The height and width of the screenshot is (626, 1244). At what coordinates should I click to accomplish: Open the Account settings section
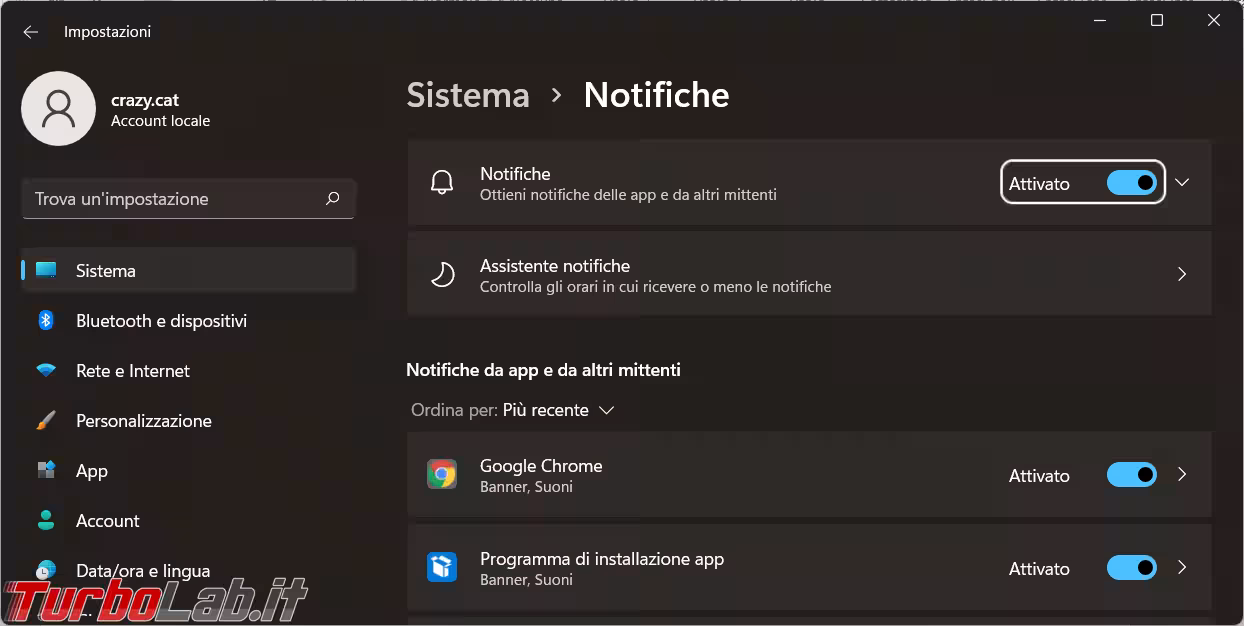click(107, 521)
